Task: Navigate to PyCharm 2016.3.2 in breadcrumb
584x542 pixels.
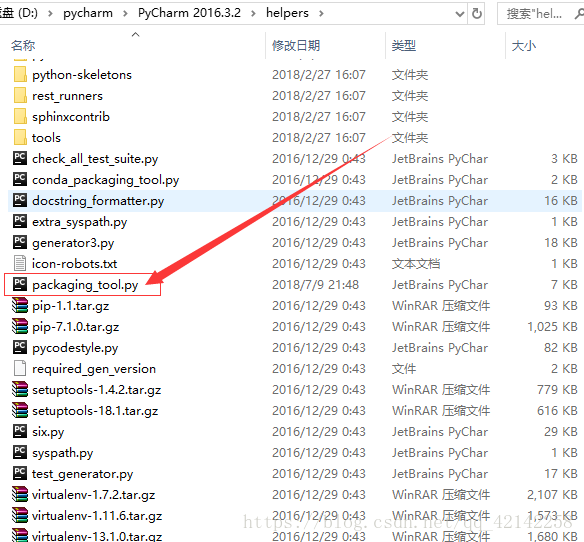Action: coord(189,13)
